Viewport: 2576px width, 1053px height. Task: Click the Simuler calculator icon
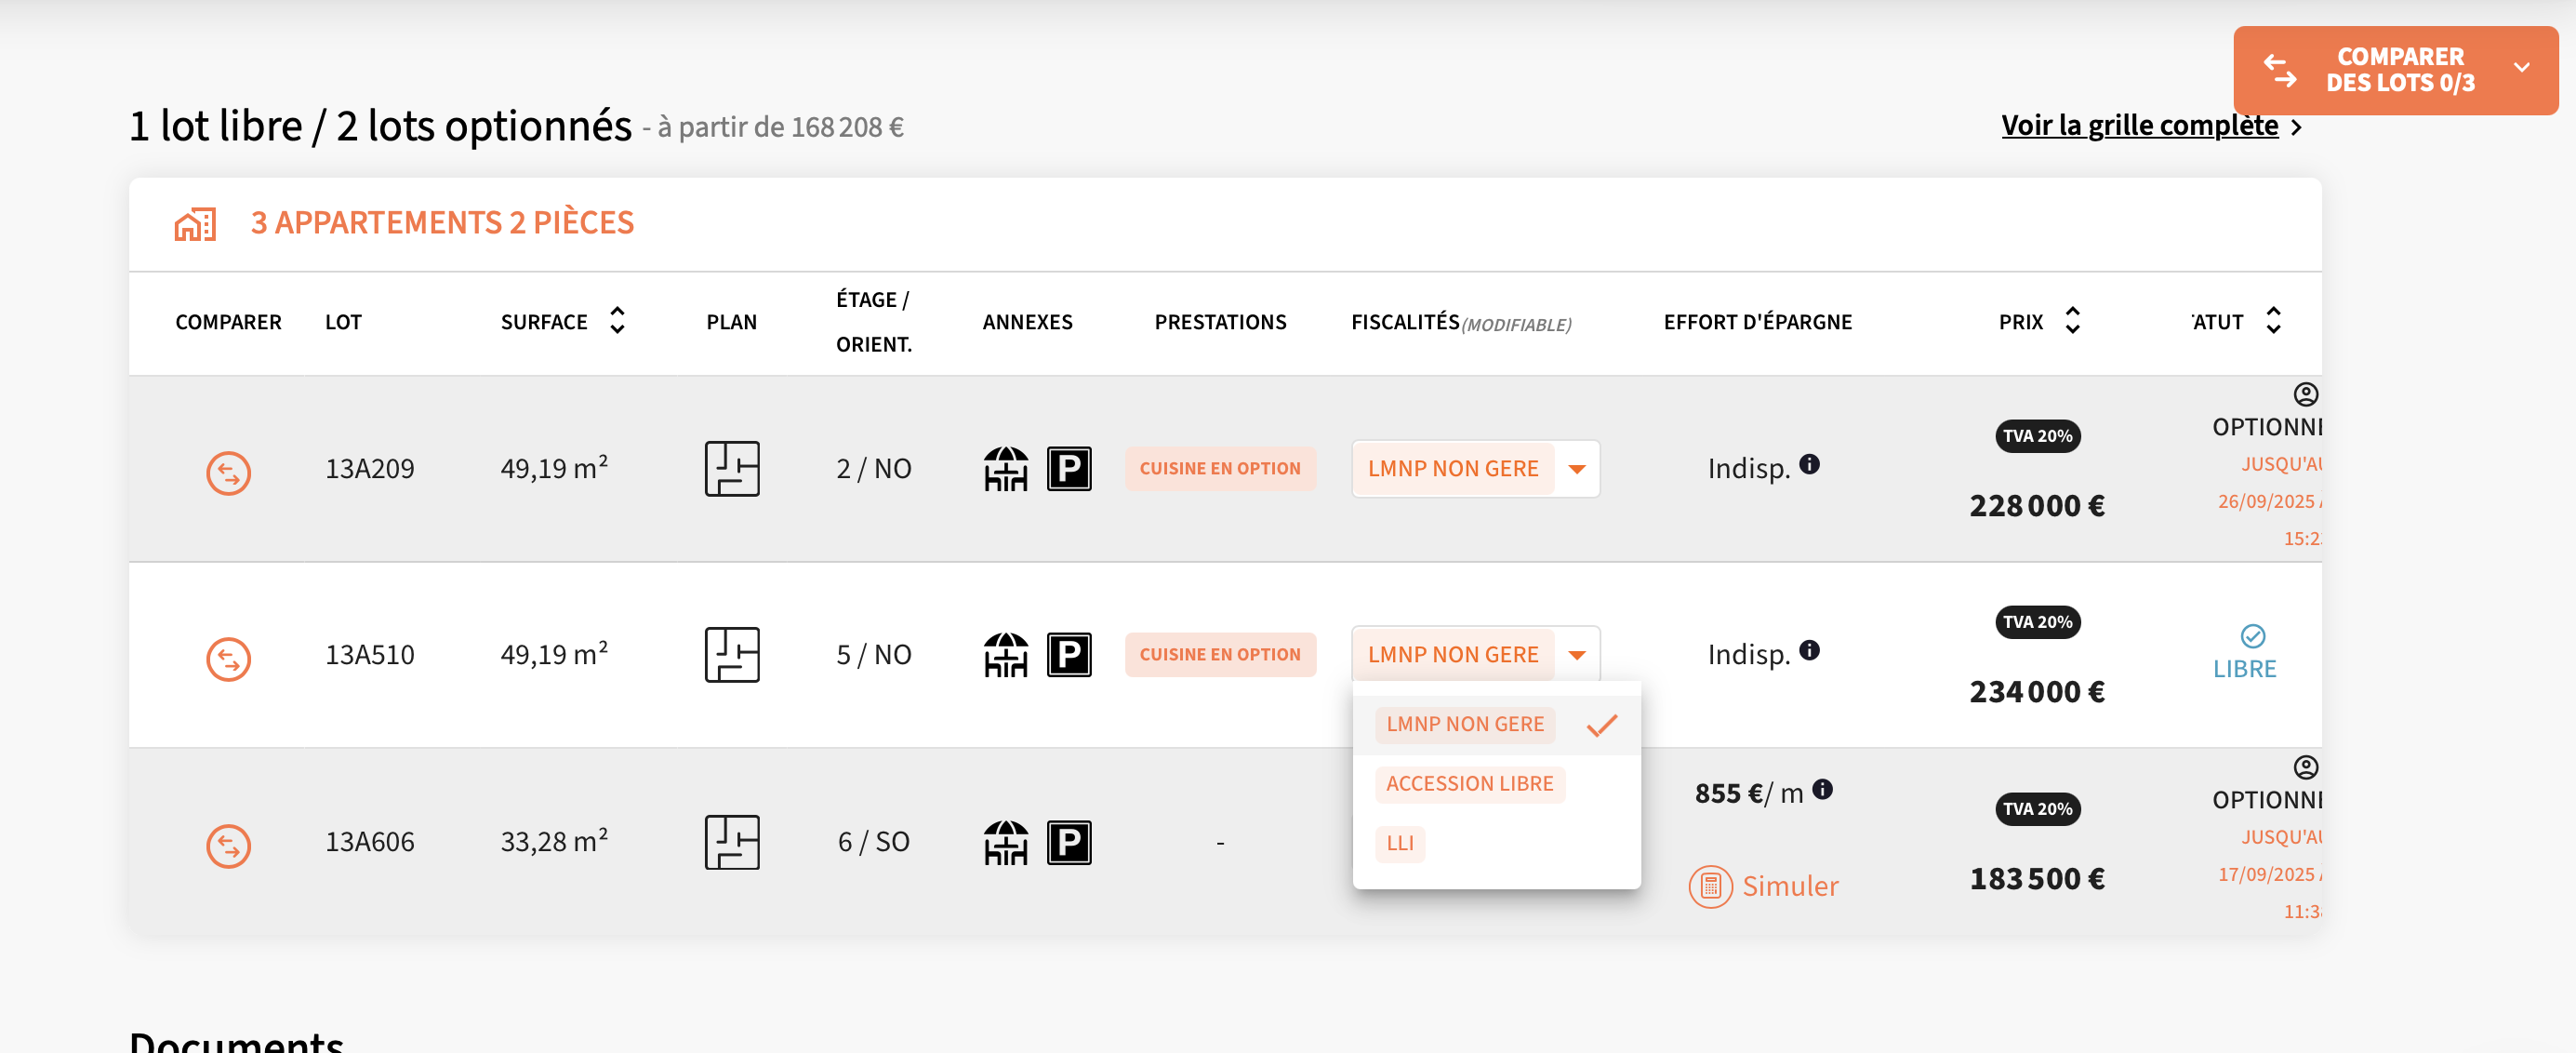[1710, 886]
